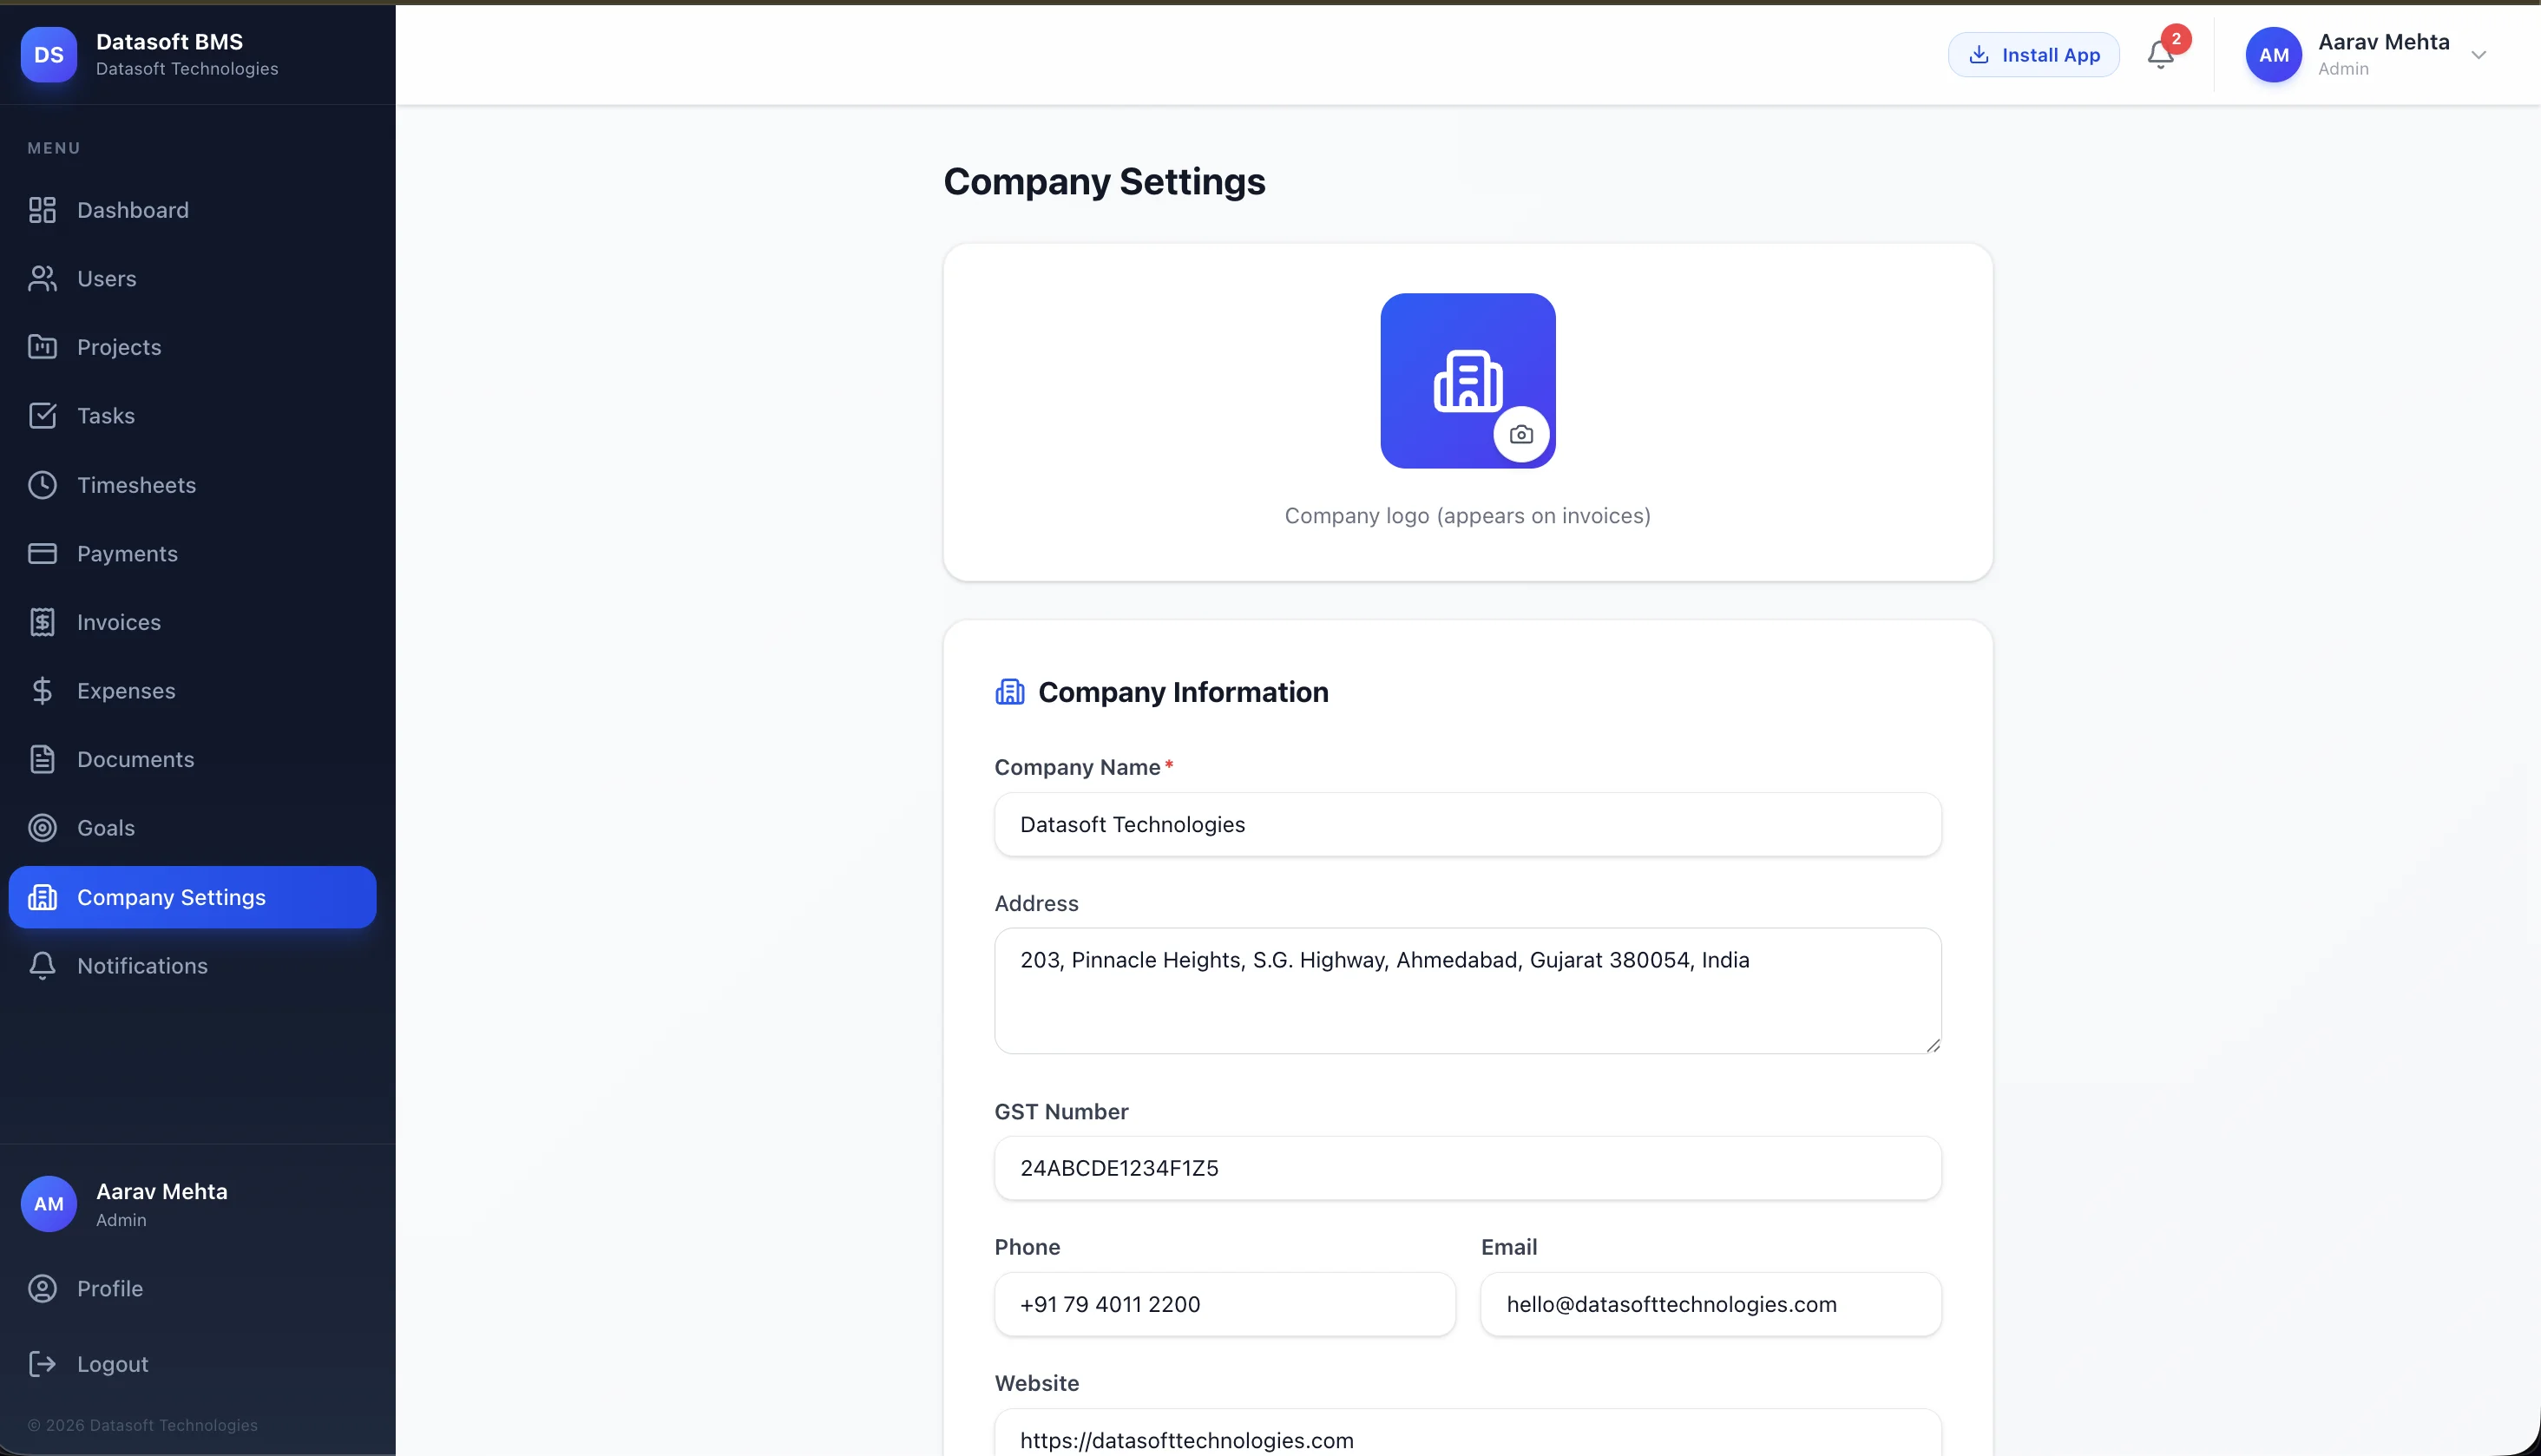2541x1456 pixels.
Task: Select the Payments card icon
Action: pyautogui.click(x=42, y=553)
